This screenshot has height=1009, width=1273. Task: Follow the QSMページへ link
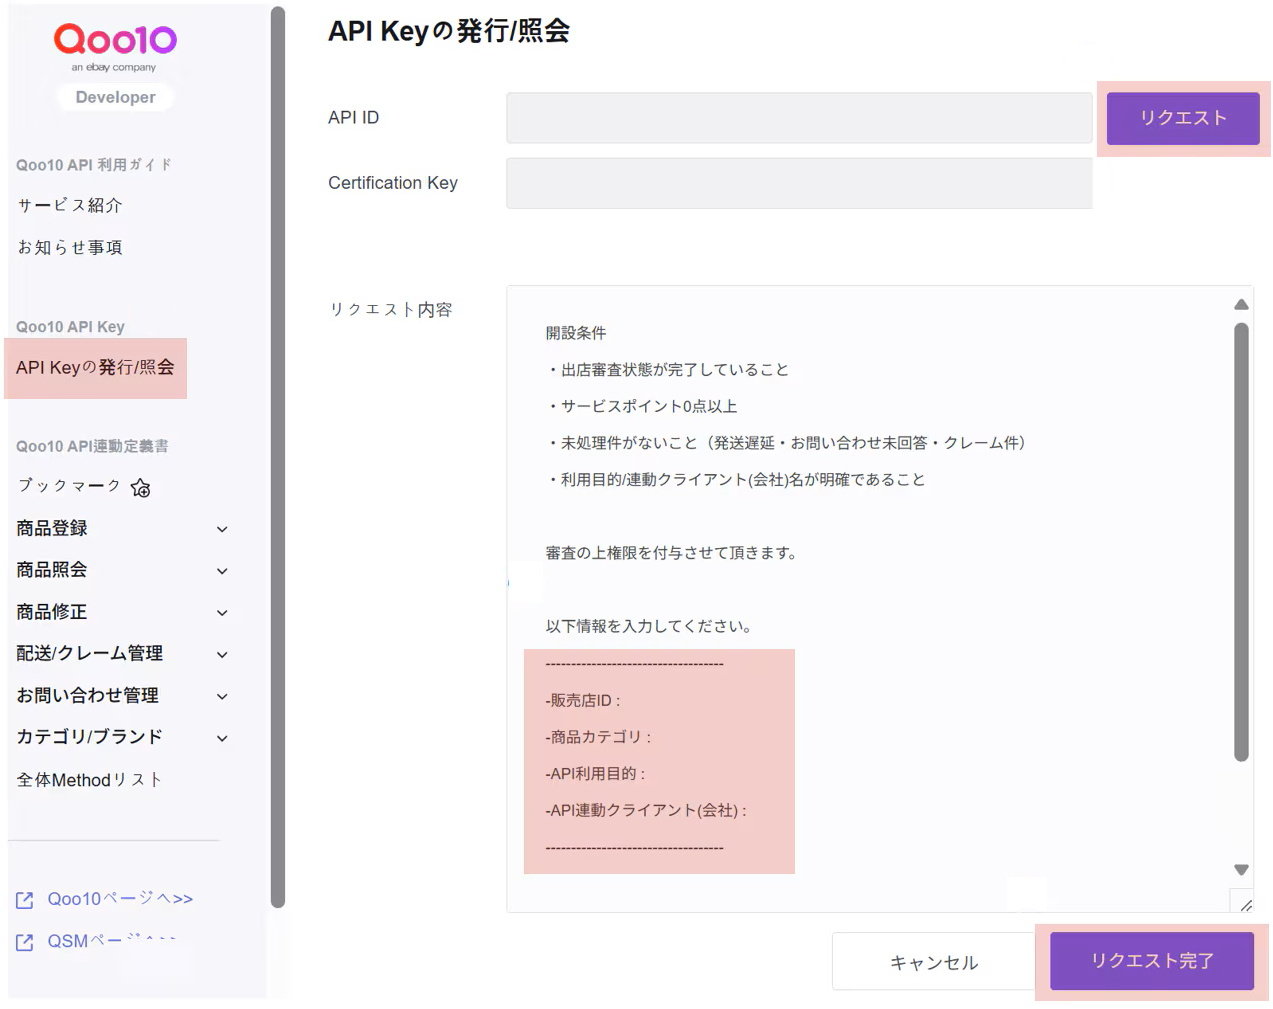click(112, 941)
